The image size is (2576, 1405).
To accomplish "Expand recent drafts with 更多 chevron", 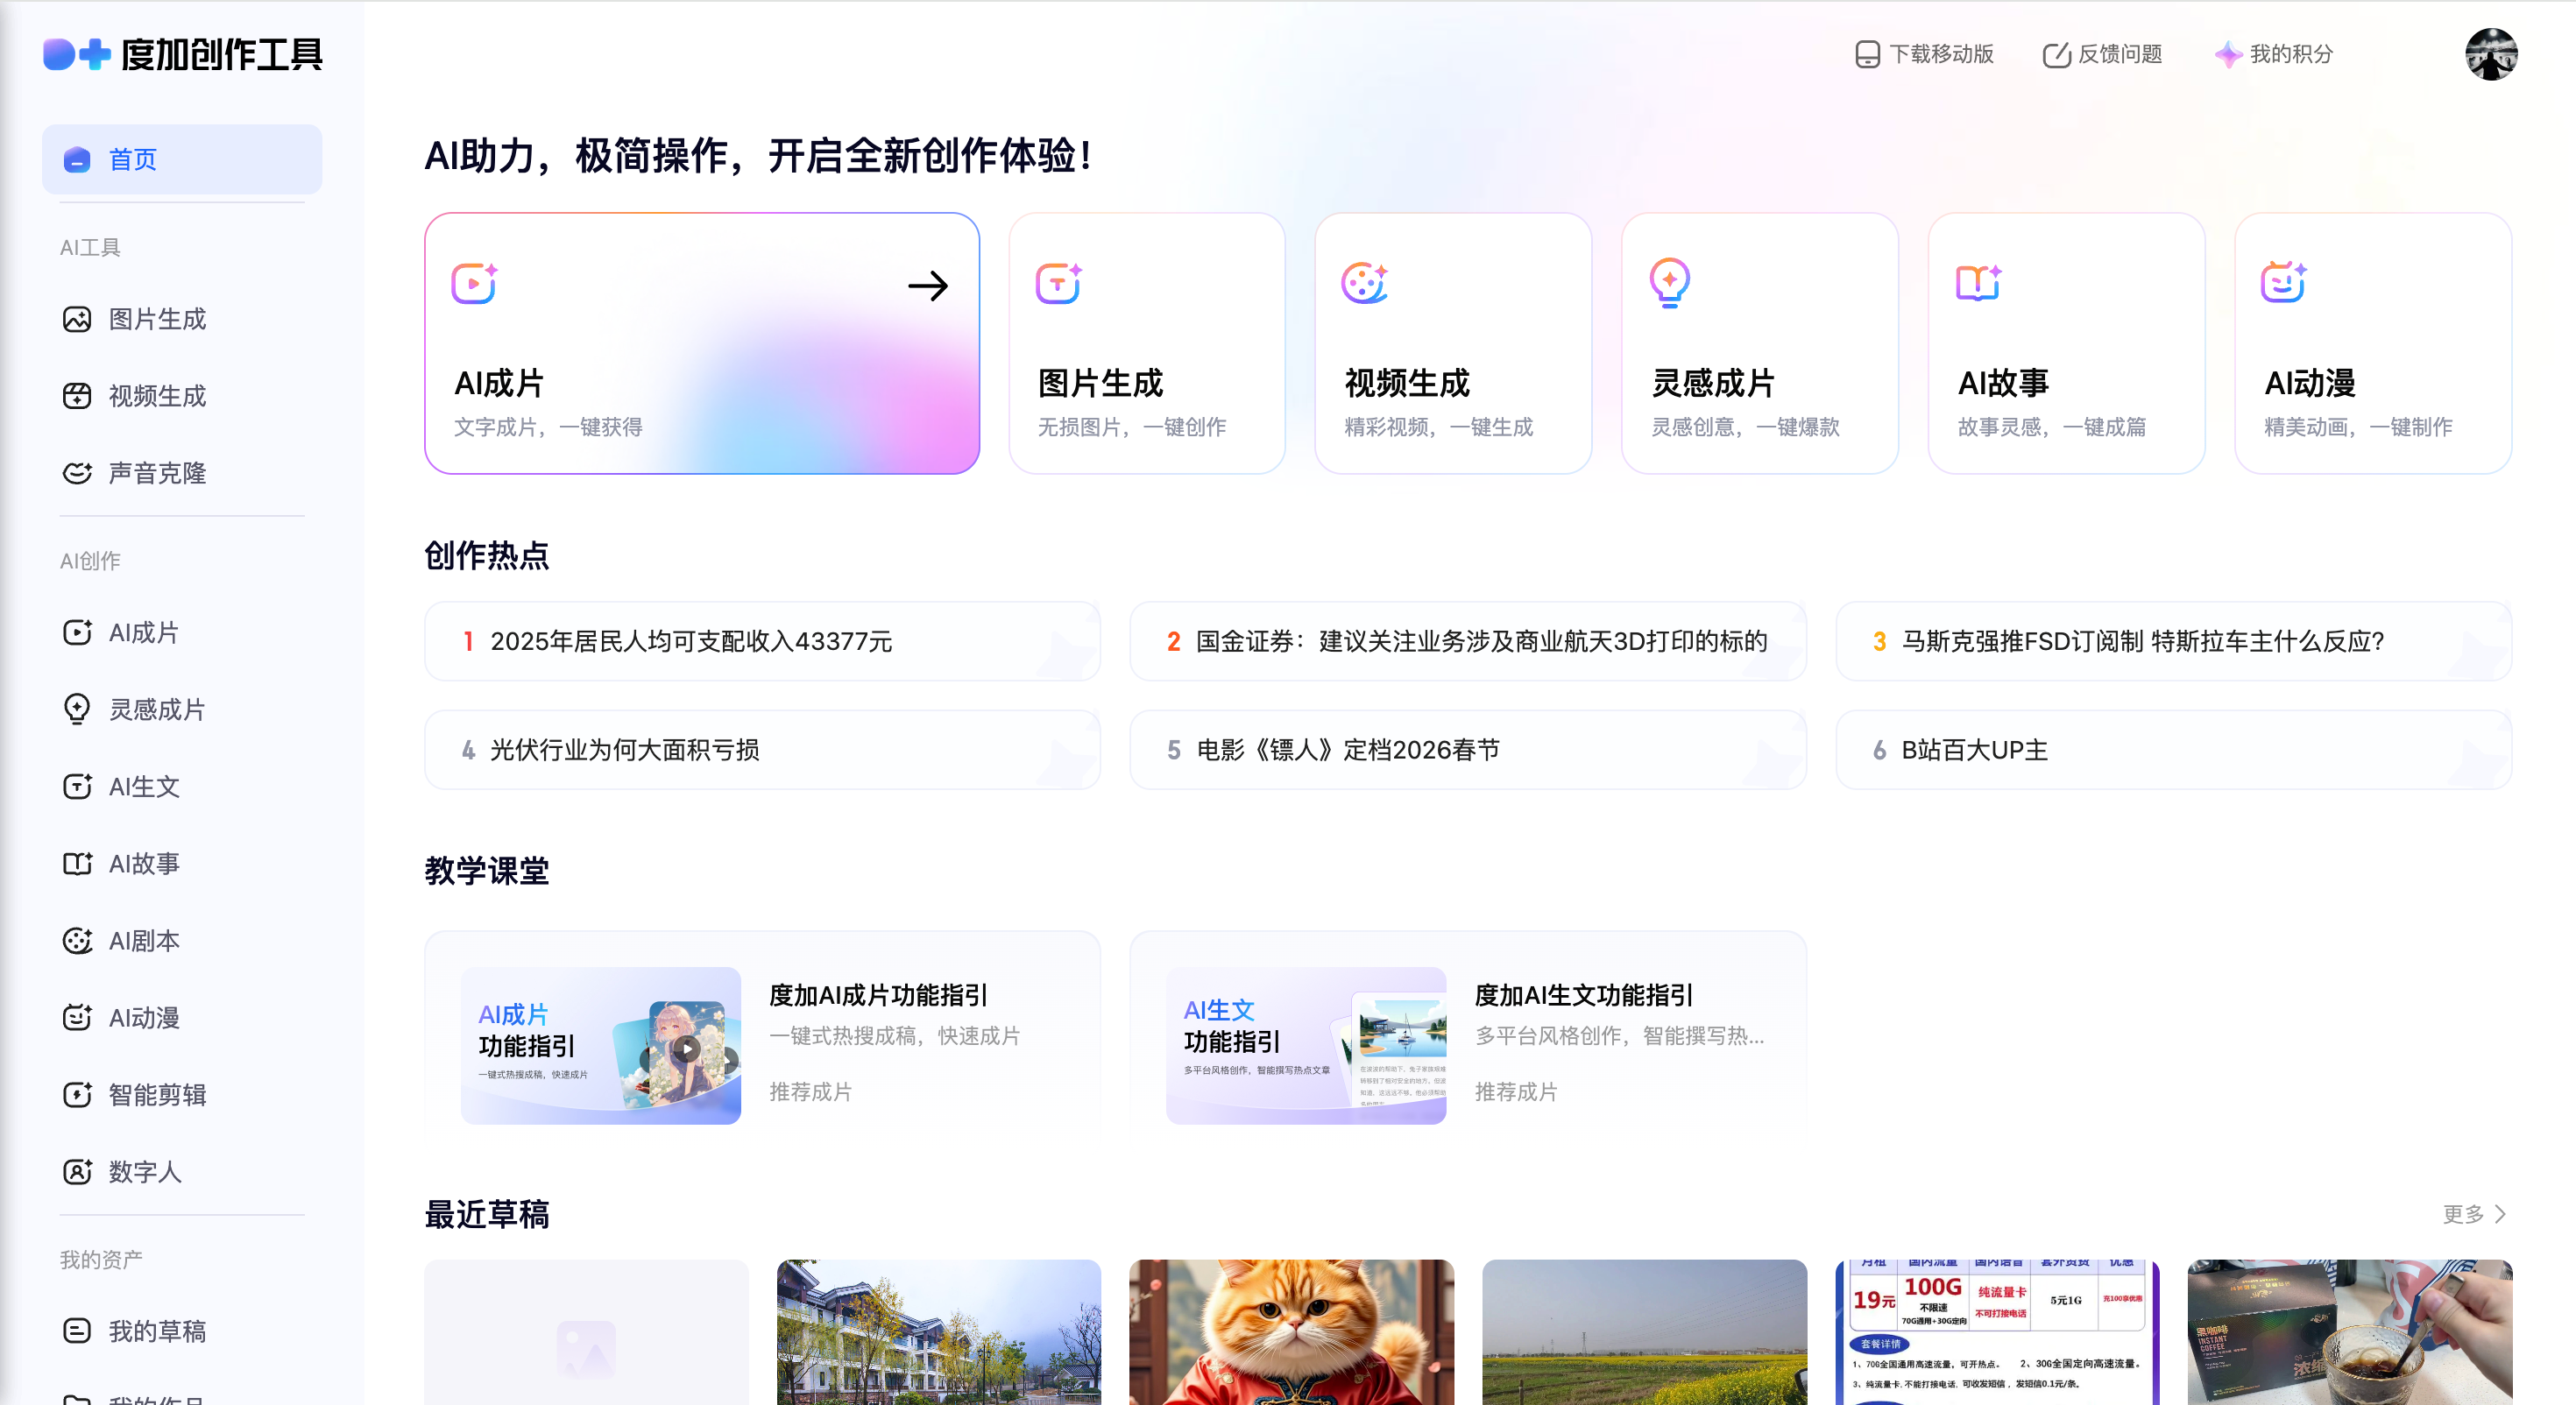I will click(x=2499, y=1214).
